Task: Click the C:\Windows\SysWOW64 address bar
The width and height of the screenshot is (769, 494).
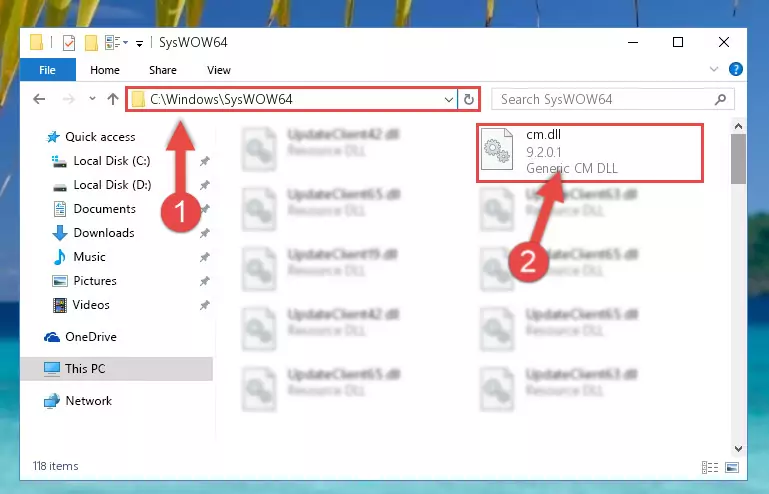Action: pyautogui.click(x=292, y=100)
